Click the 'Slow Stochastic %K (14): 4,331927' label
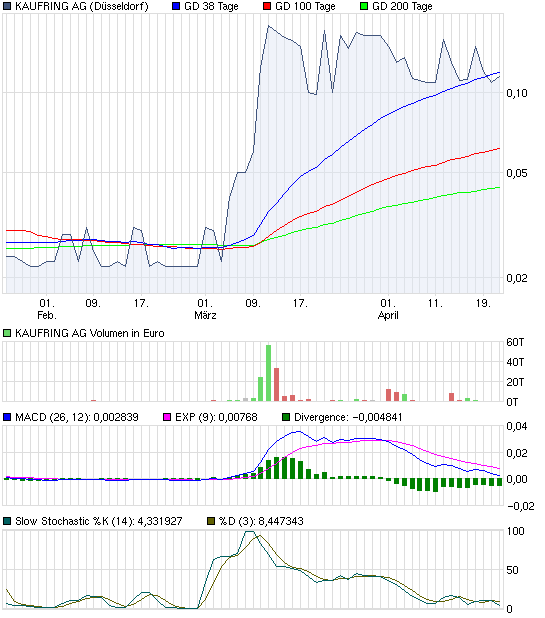Image resolution: width=545 pixels, height=618 pixels. pos(99,521)
